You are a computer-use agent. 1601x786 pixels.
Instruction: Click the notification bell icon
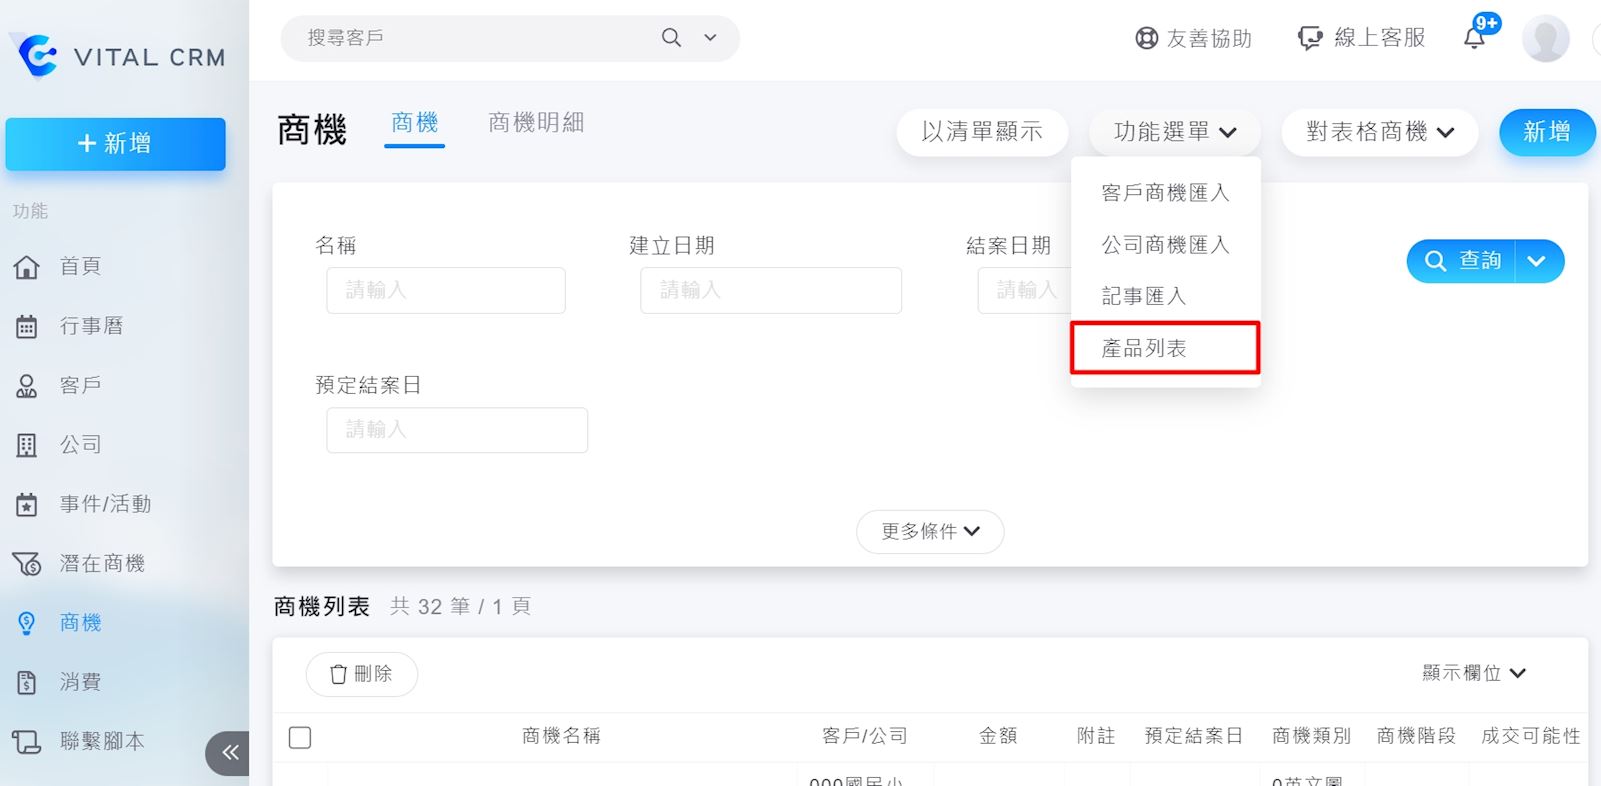pyautogui.click(x=1474, y=38)
